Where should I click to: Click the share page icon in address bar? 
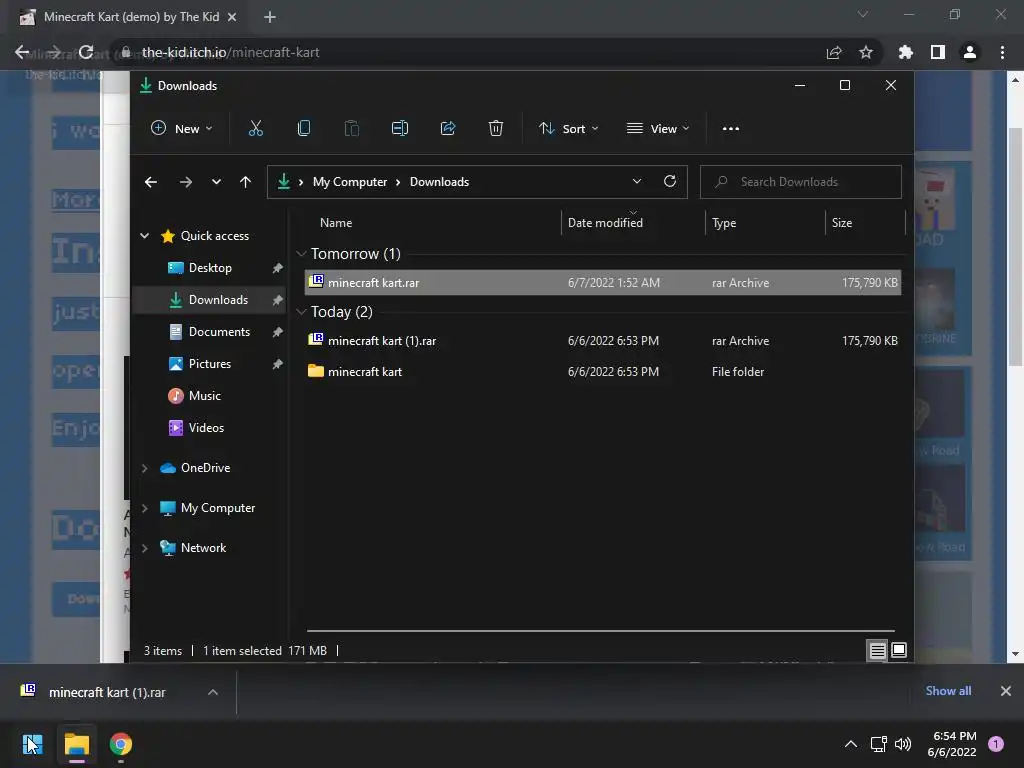click(x=834, y=52)
